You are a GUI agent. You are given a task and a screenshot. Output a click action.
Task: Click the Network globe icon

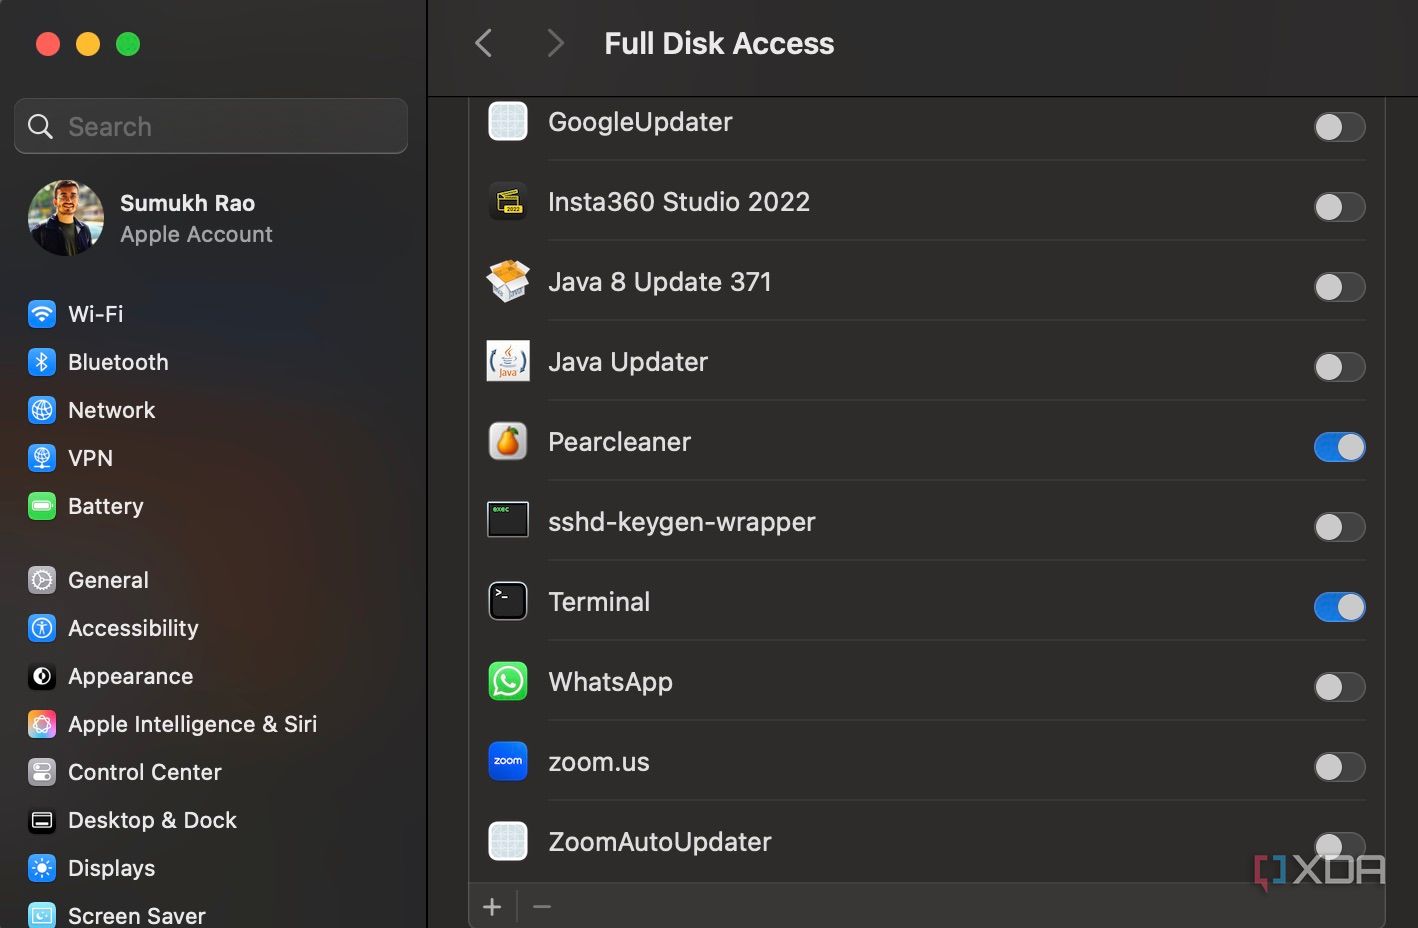42,410
